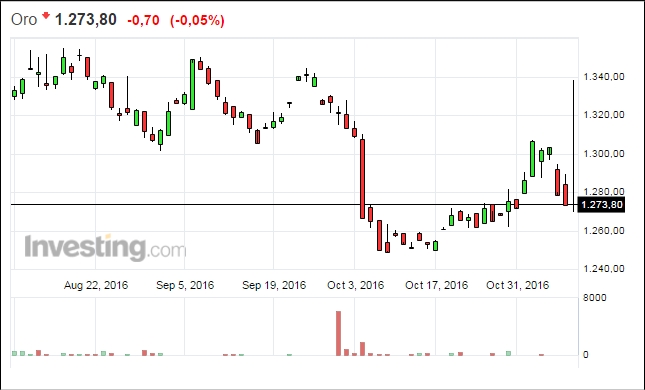Click the 1.260,00 price axis label
This screenshot has width=645, height=390.
pos(604,230)
